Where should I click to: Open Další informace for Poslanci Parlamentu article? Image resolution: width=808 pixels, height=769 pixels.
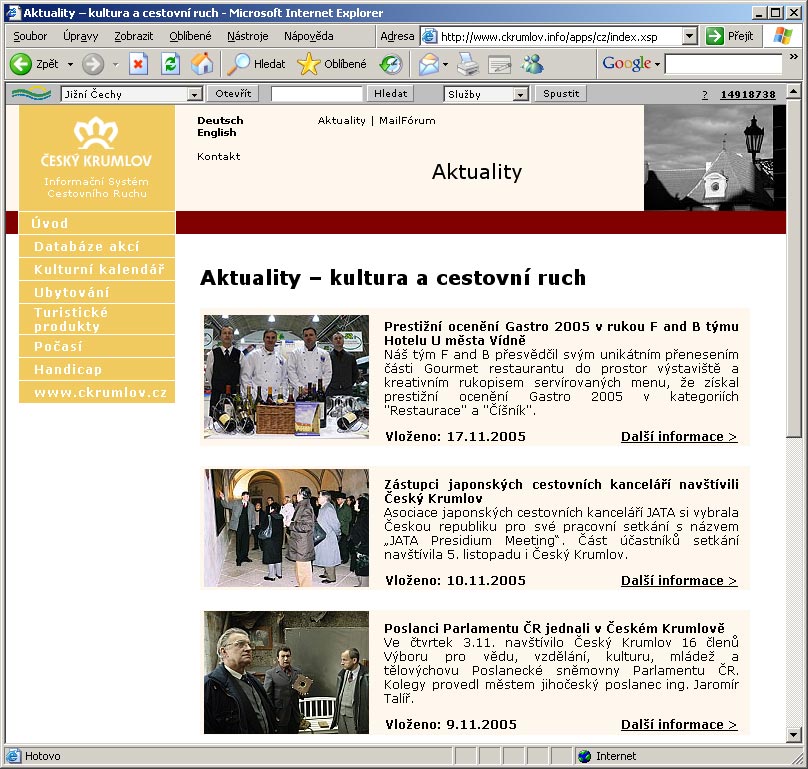pos(679,724)
